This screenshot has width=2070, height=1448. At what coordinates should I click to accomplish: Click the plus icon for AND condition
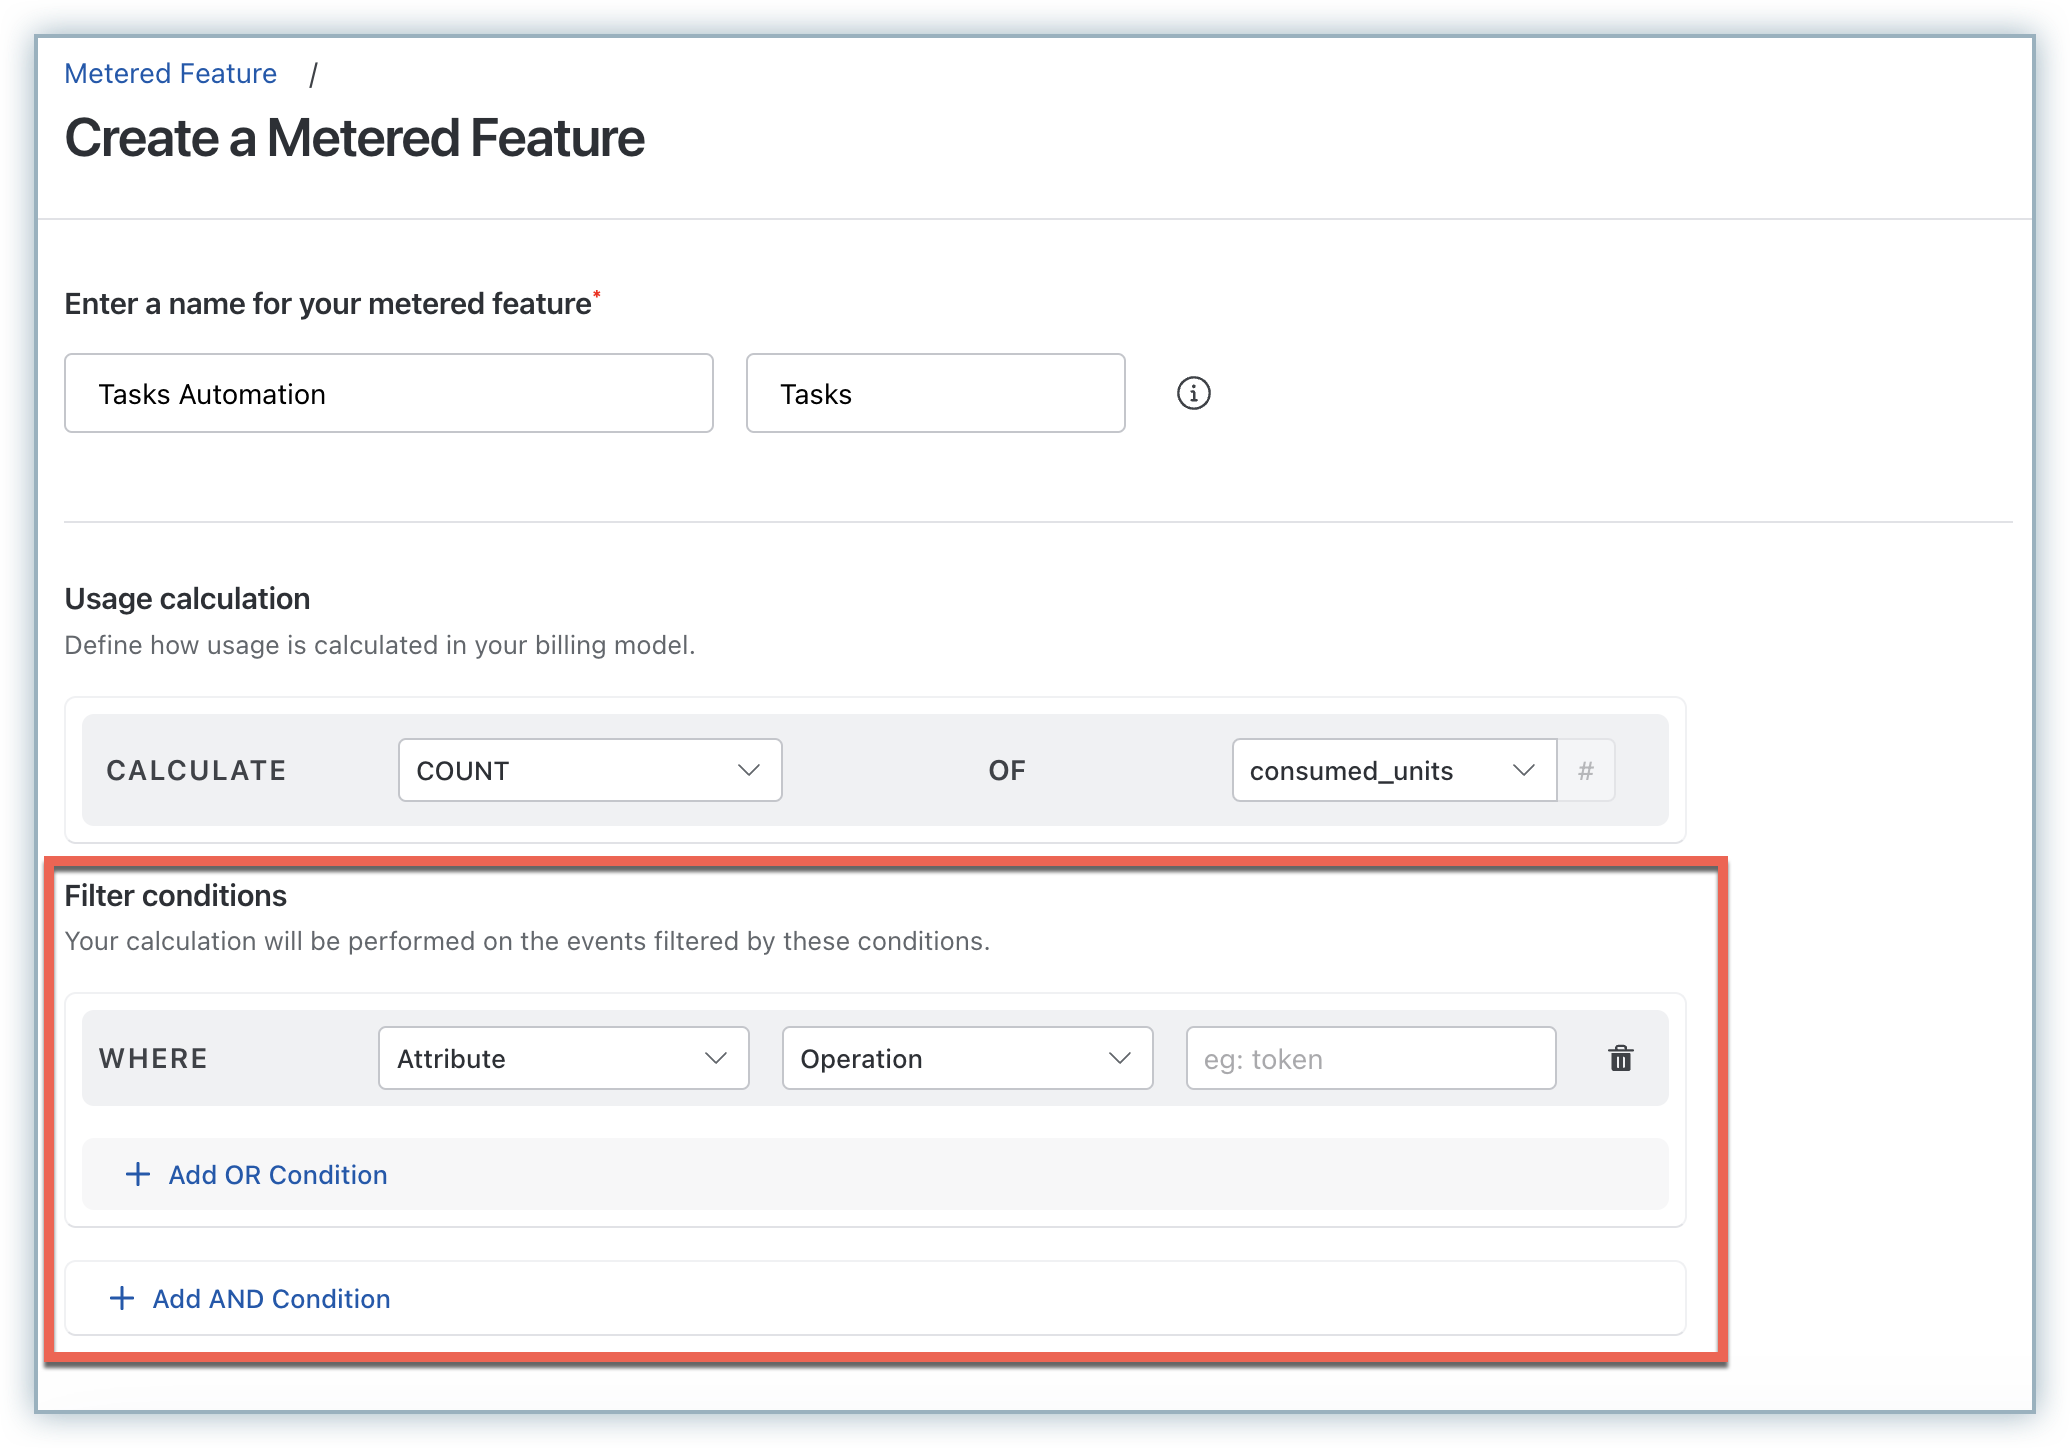(x=122, y=1298)
